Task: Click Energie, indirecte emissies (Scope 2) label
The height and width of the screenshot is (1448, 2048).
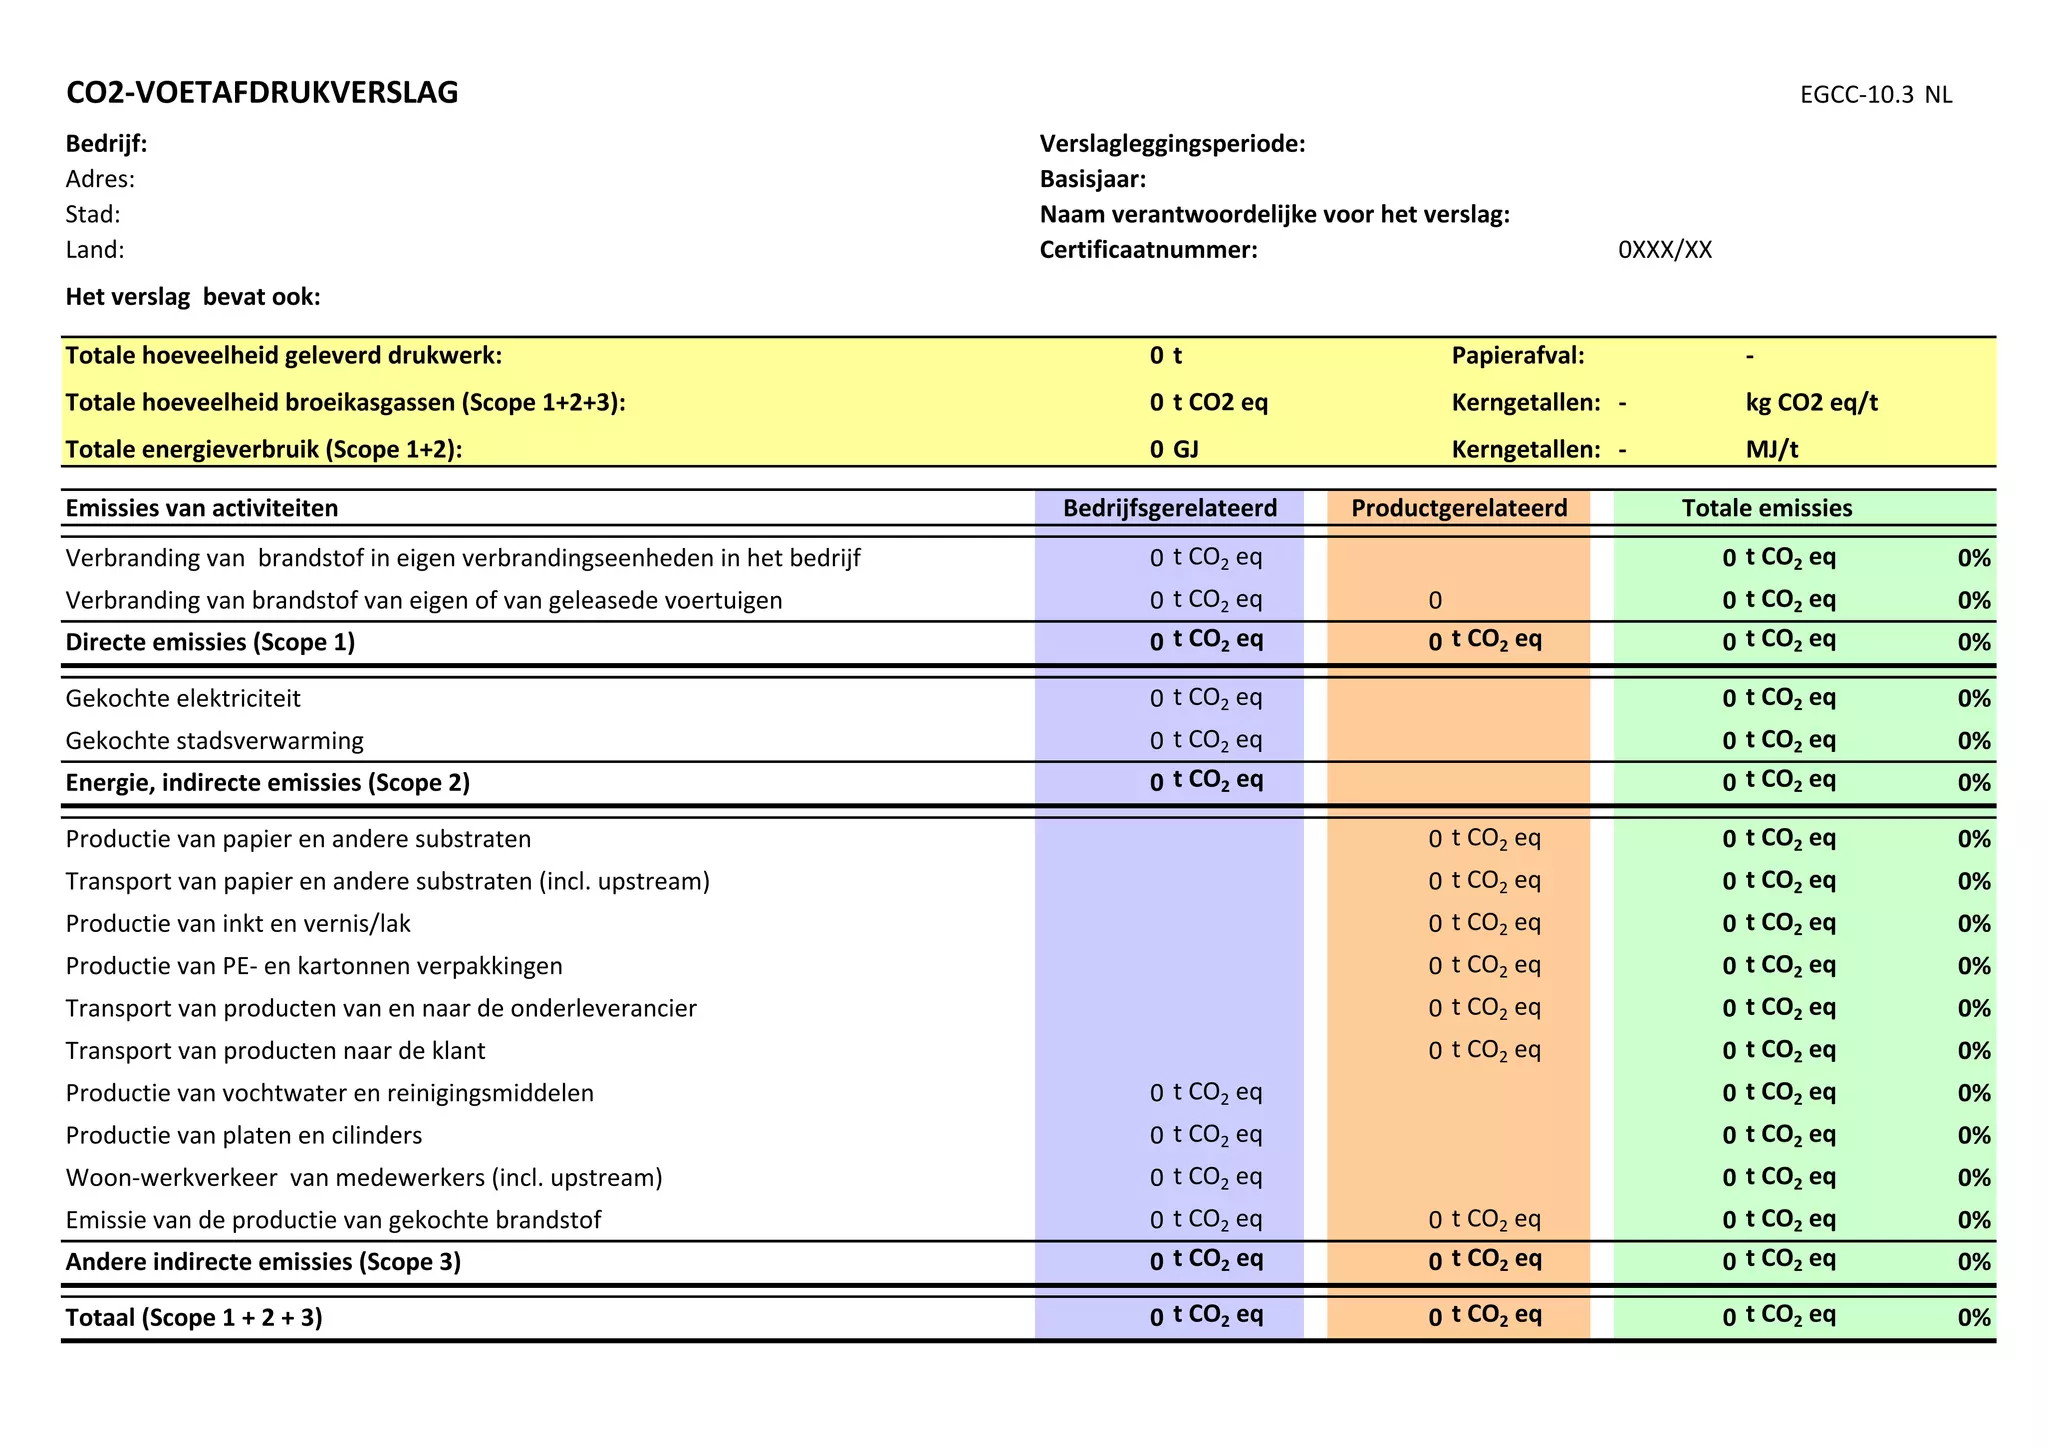Action: coord(267,782)
